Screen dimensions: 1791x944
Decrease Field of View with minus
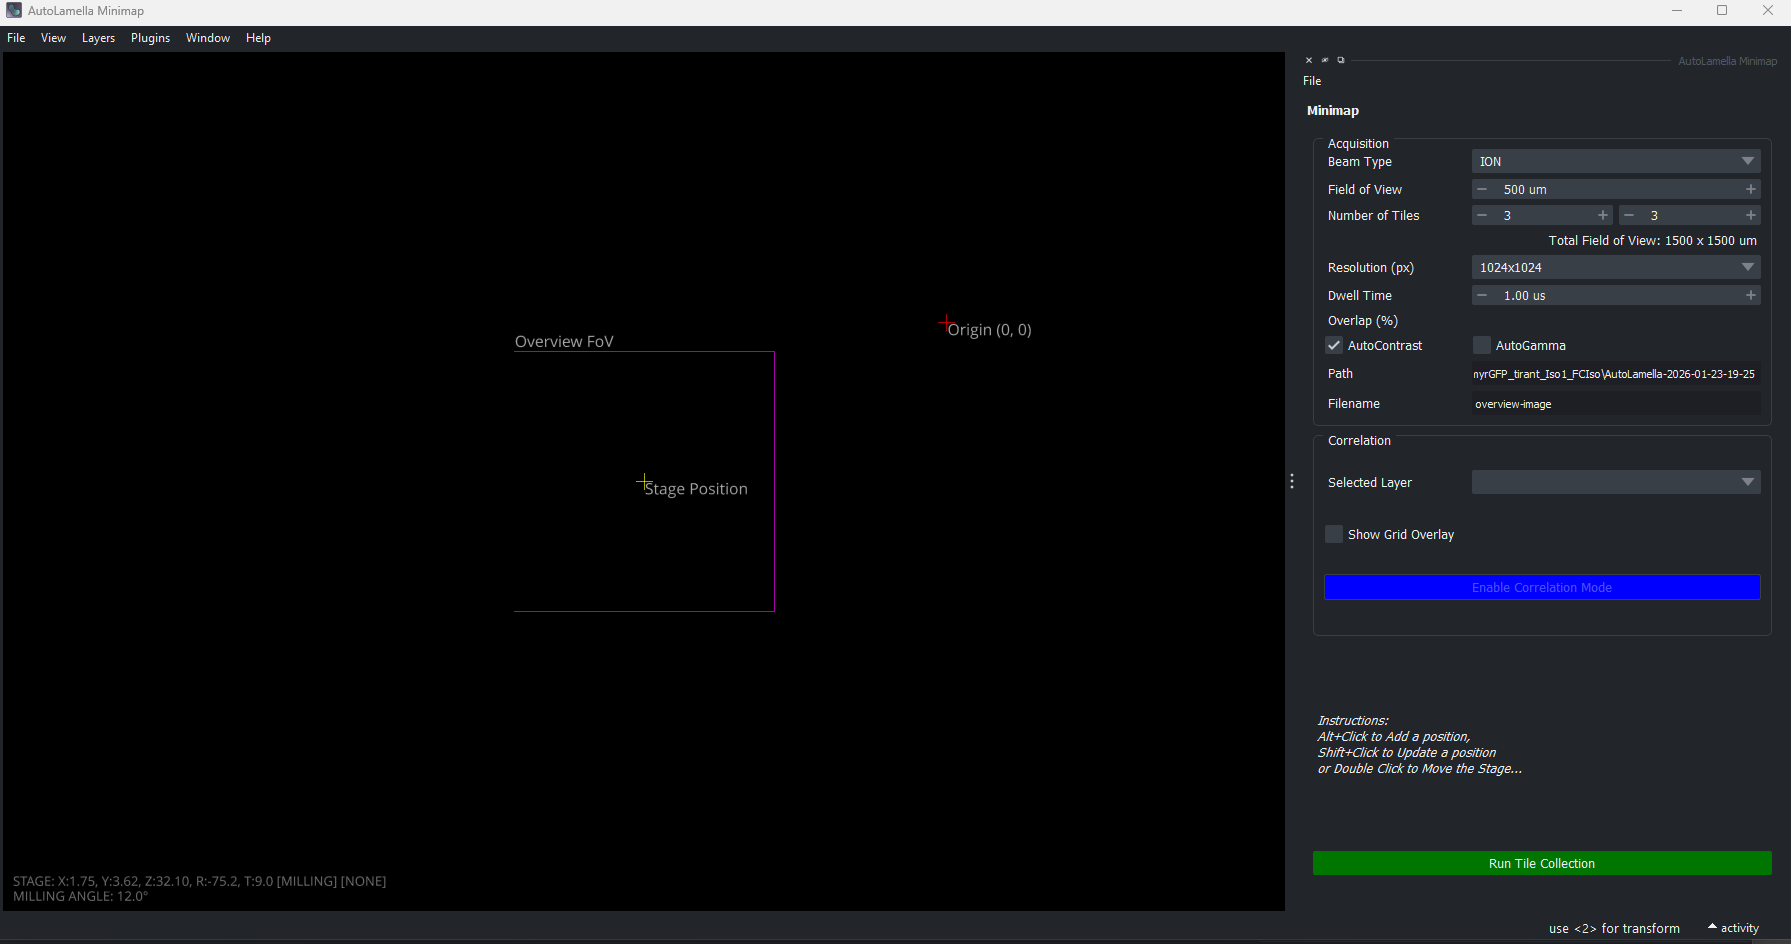pyautogui.click(x=1482, y=189)
